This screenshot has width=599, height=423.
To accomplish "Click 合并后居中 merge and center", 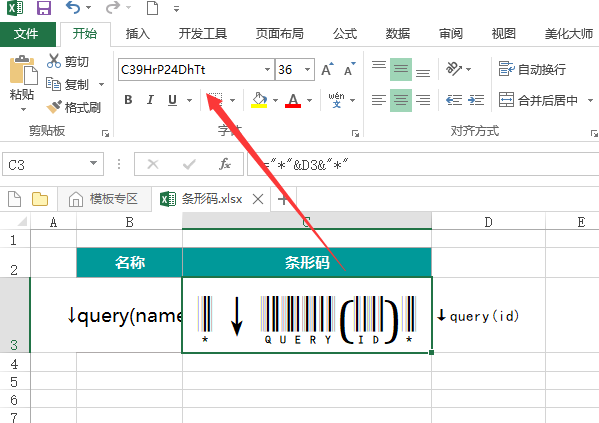I will [x=538, y=100].
